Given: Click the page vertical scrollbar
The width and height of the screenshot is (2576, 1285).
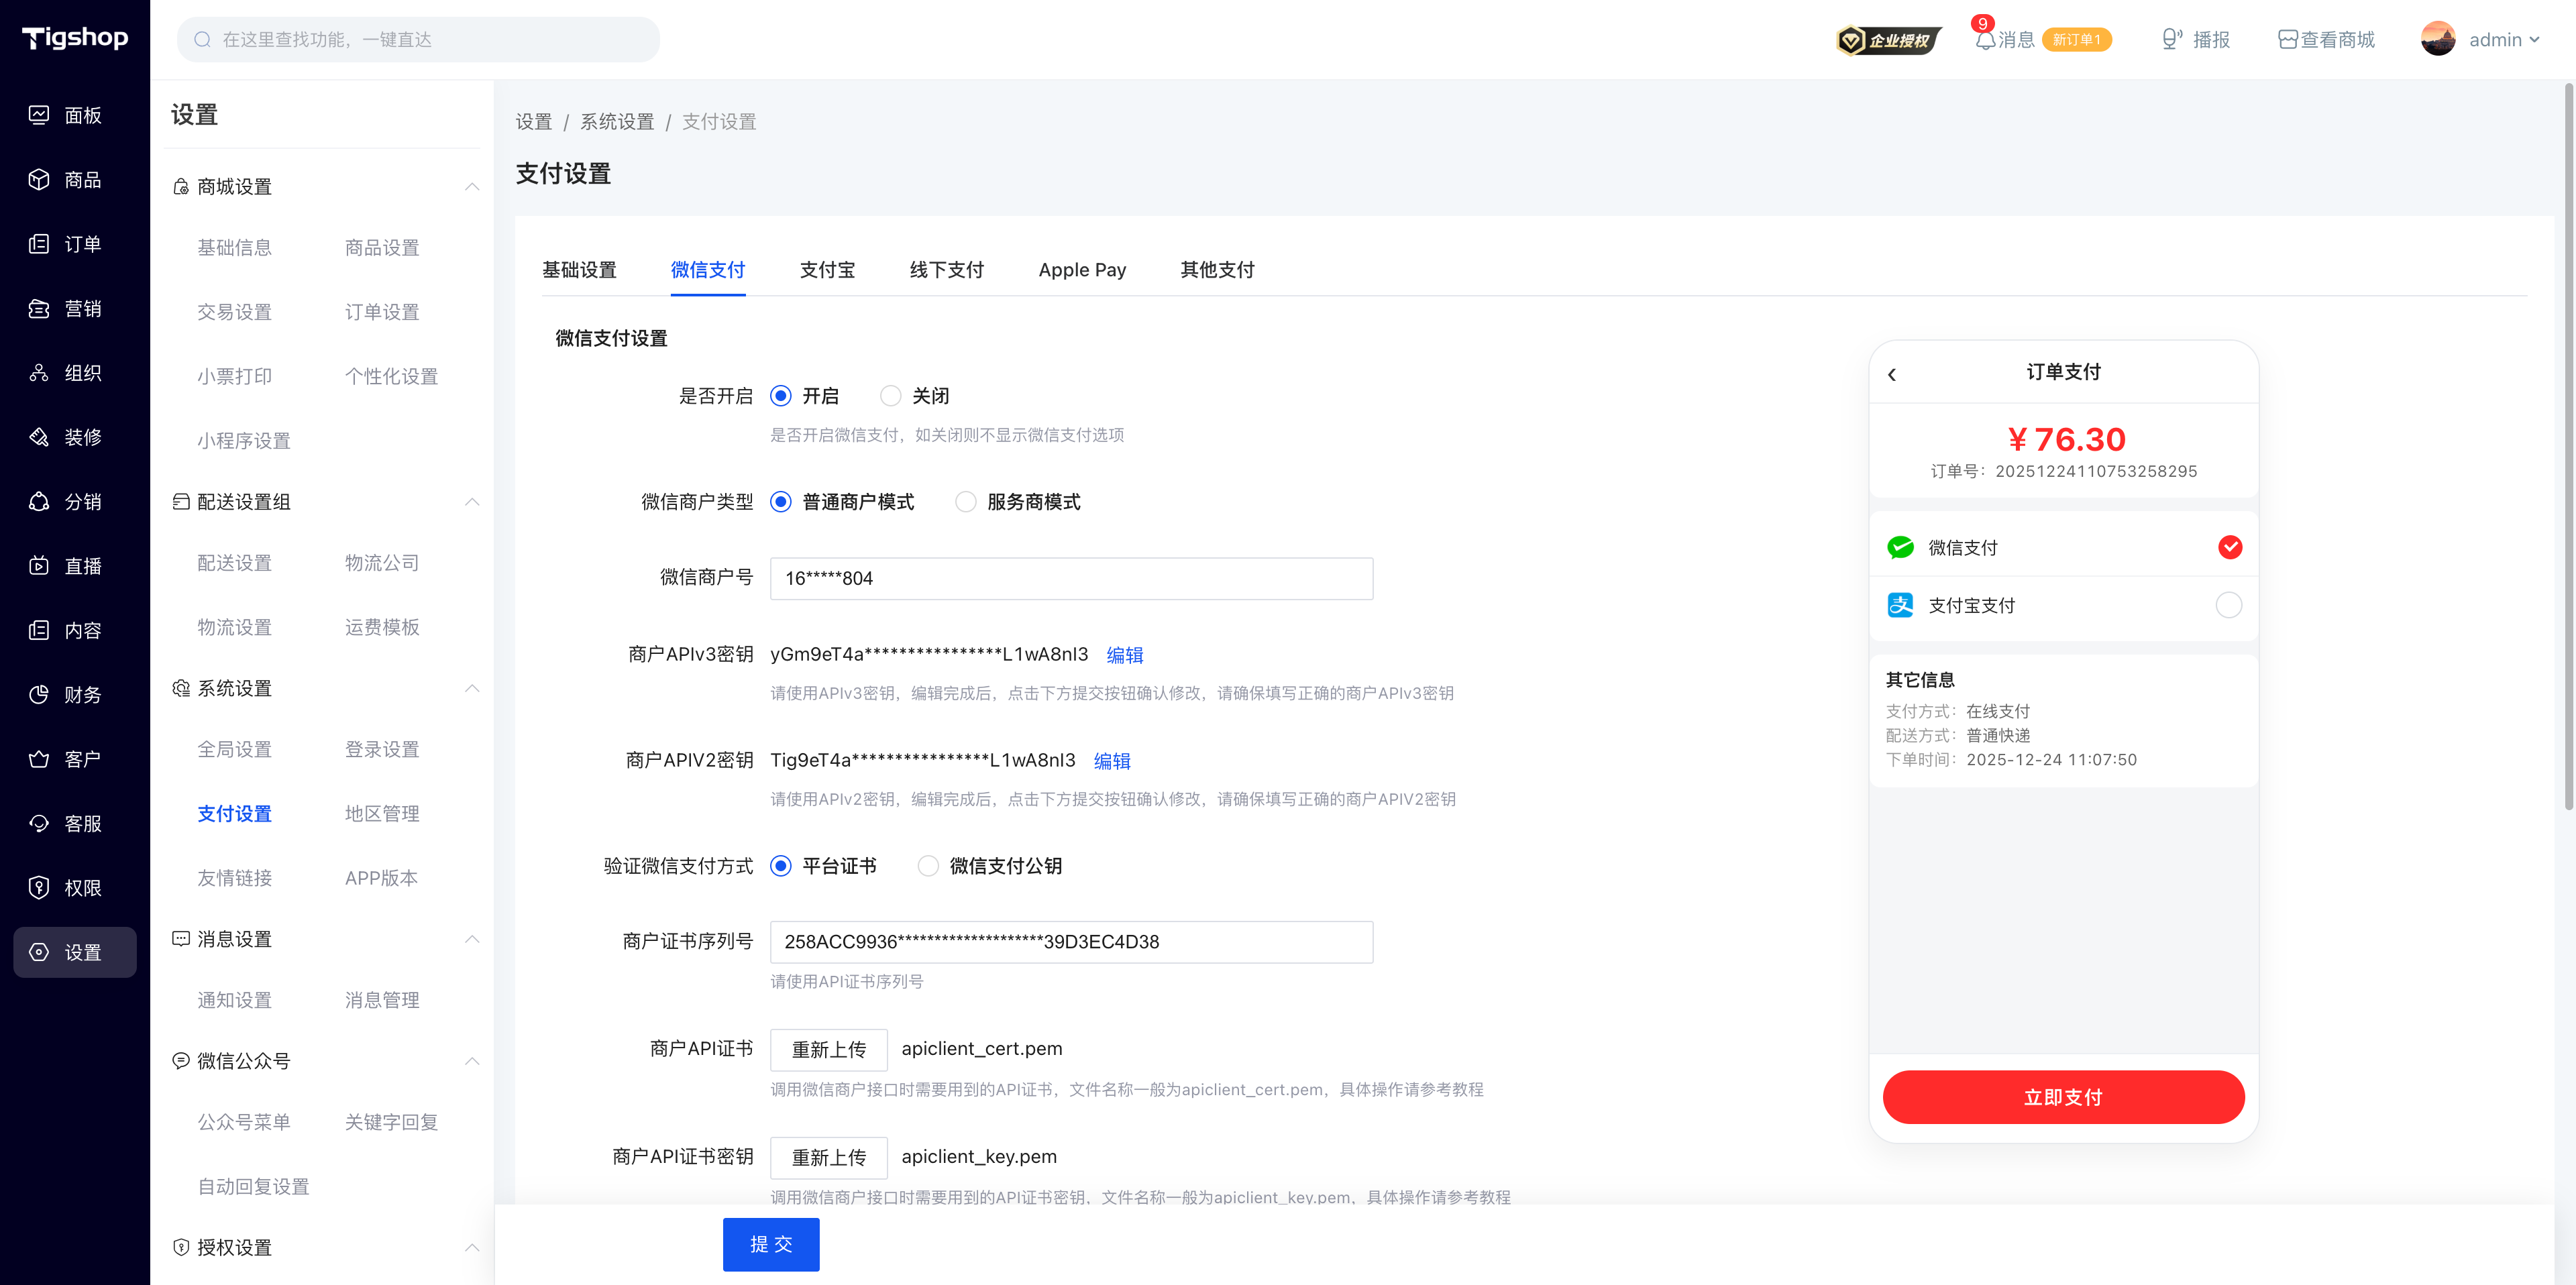Looking at the screenshot, I should pos(2569,447).
